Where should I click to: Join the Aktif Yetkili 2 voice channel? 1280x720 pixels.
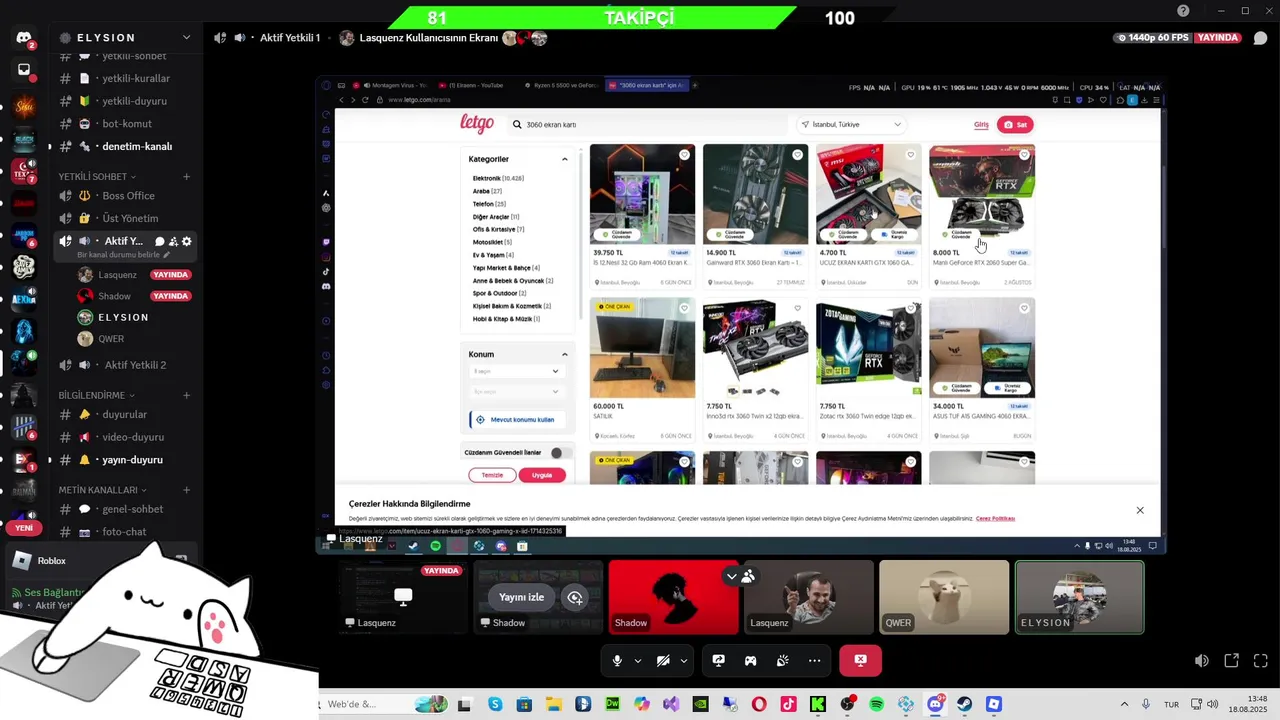[x=124, y=365]
